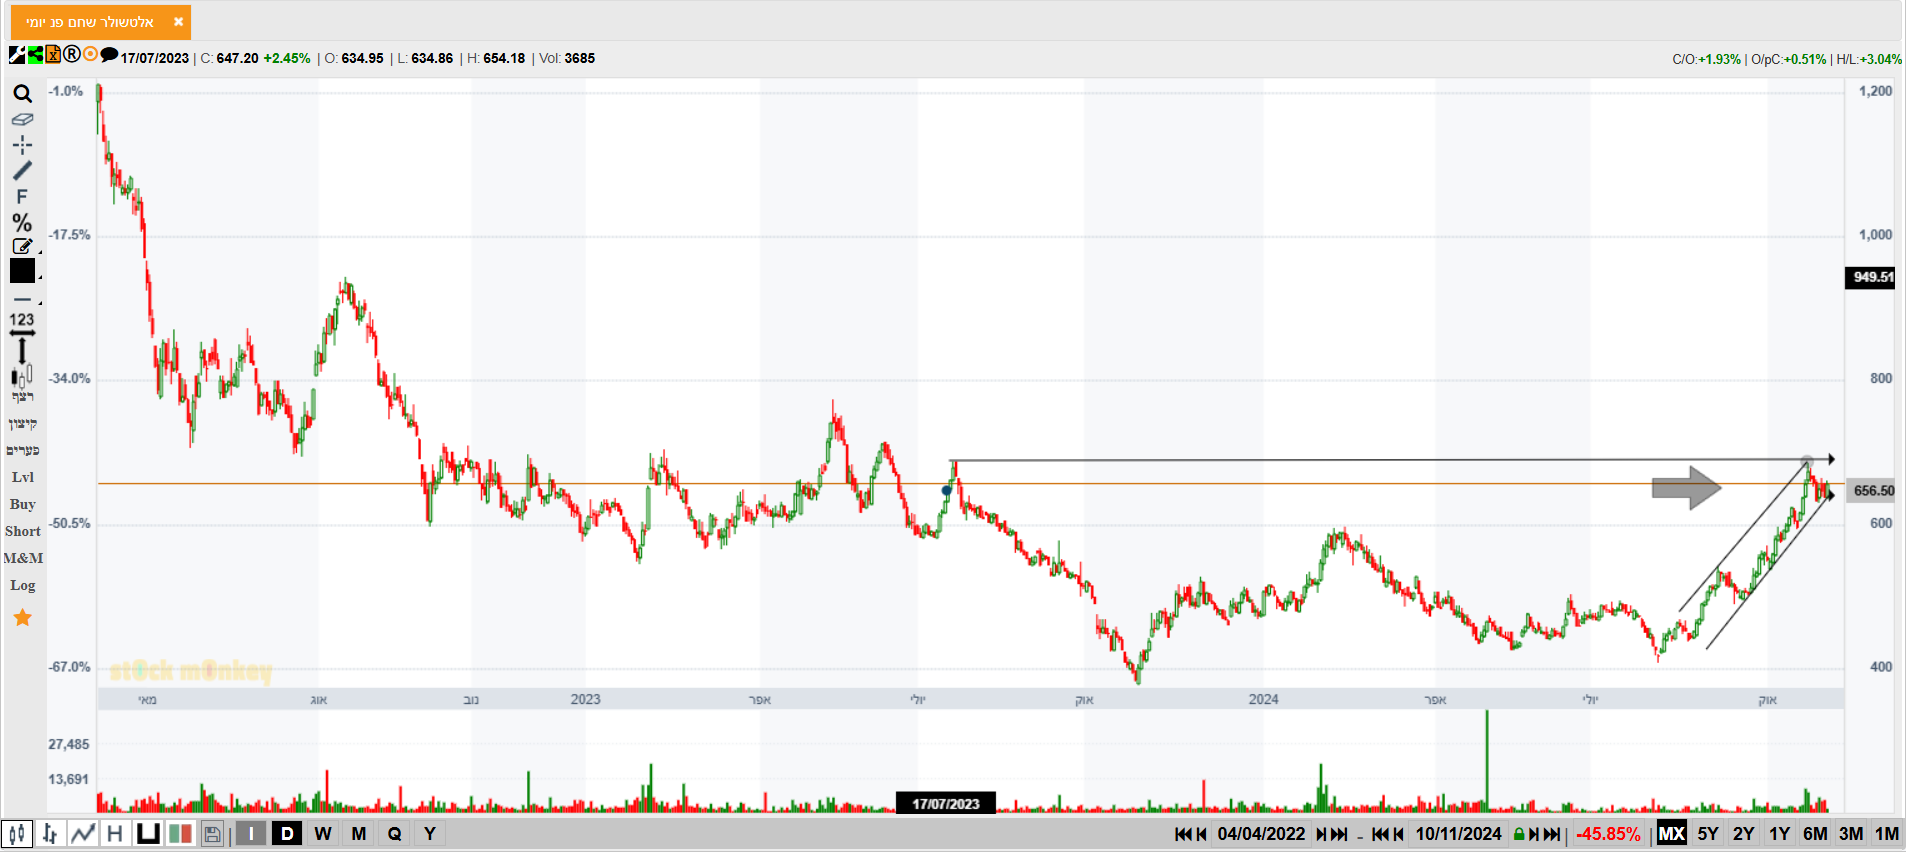
Task: Click the Short button in sidebar
Action: point(23,532)
